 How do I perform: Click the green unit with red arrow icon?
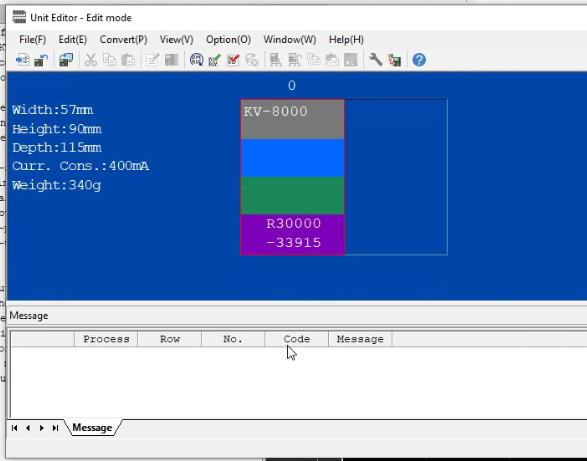(395, 60)
